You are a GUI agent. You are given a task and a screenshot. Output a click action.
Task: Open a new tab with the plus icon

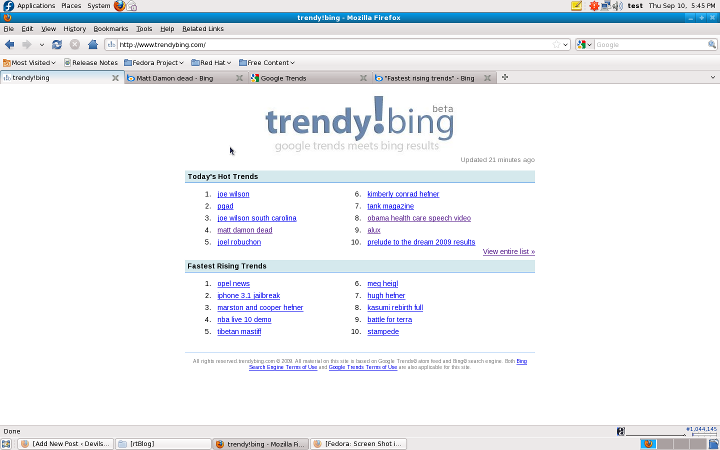[x=505, y=77]
